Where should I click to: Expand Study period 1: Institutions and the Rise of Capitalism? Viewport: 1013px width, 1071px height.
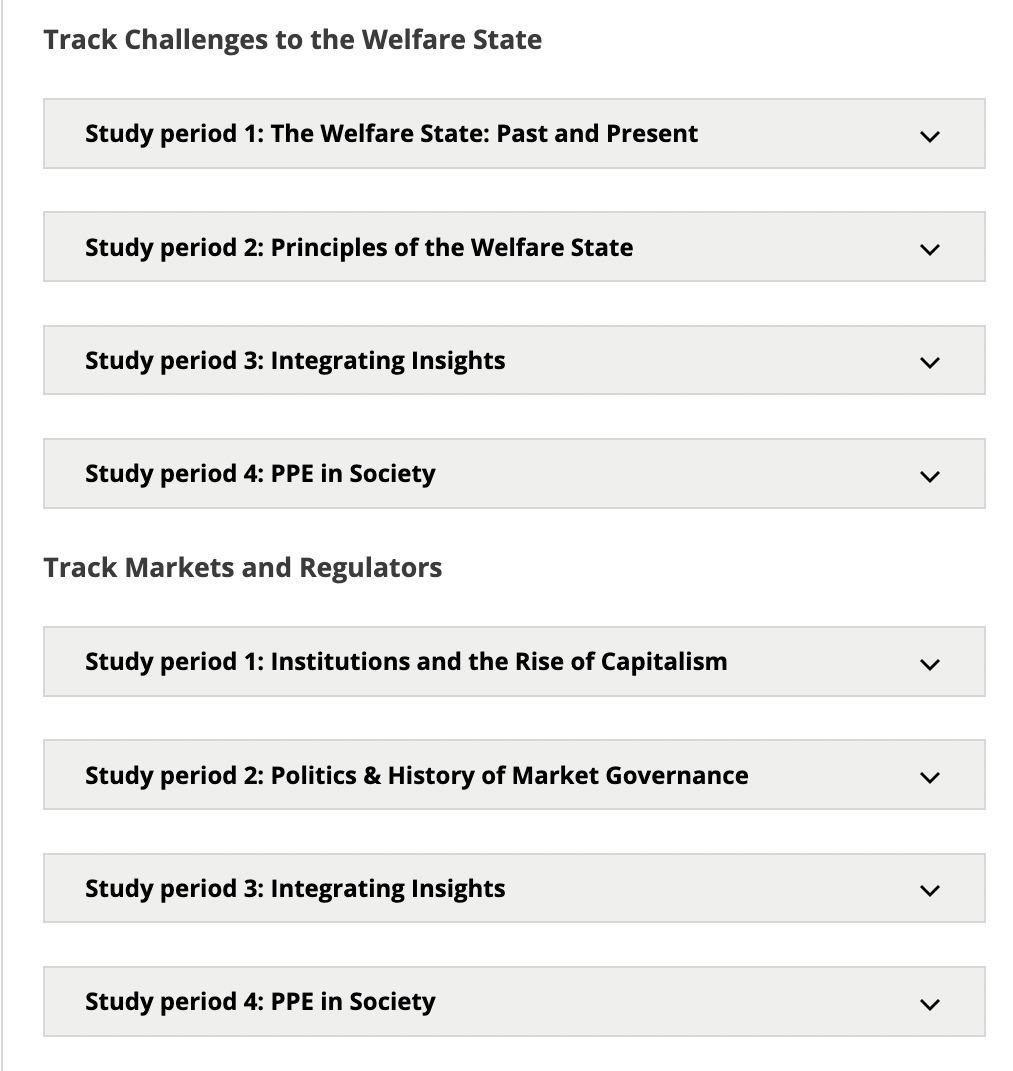point(406,662)
